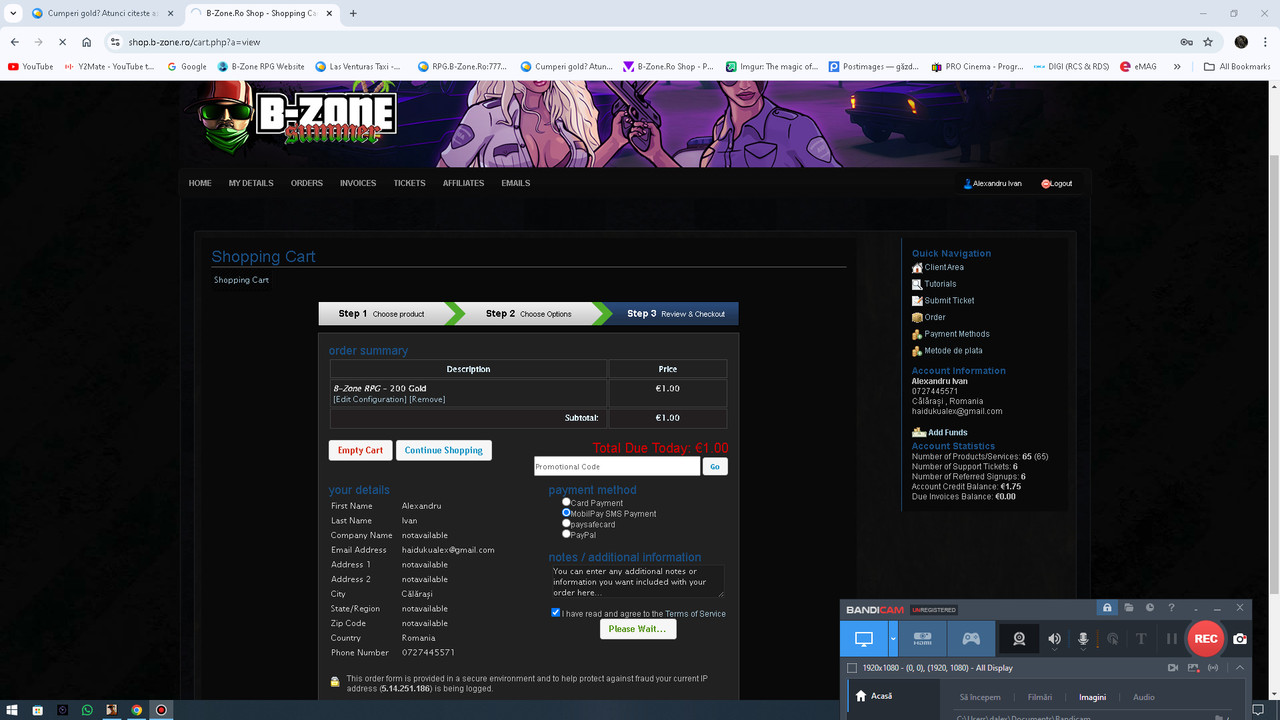The image size is (1280, 720).
Task: Switch to Bandicam Filmări tab
Action: (1040, 697)
